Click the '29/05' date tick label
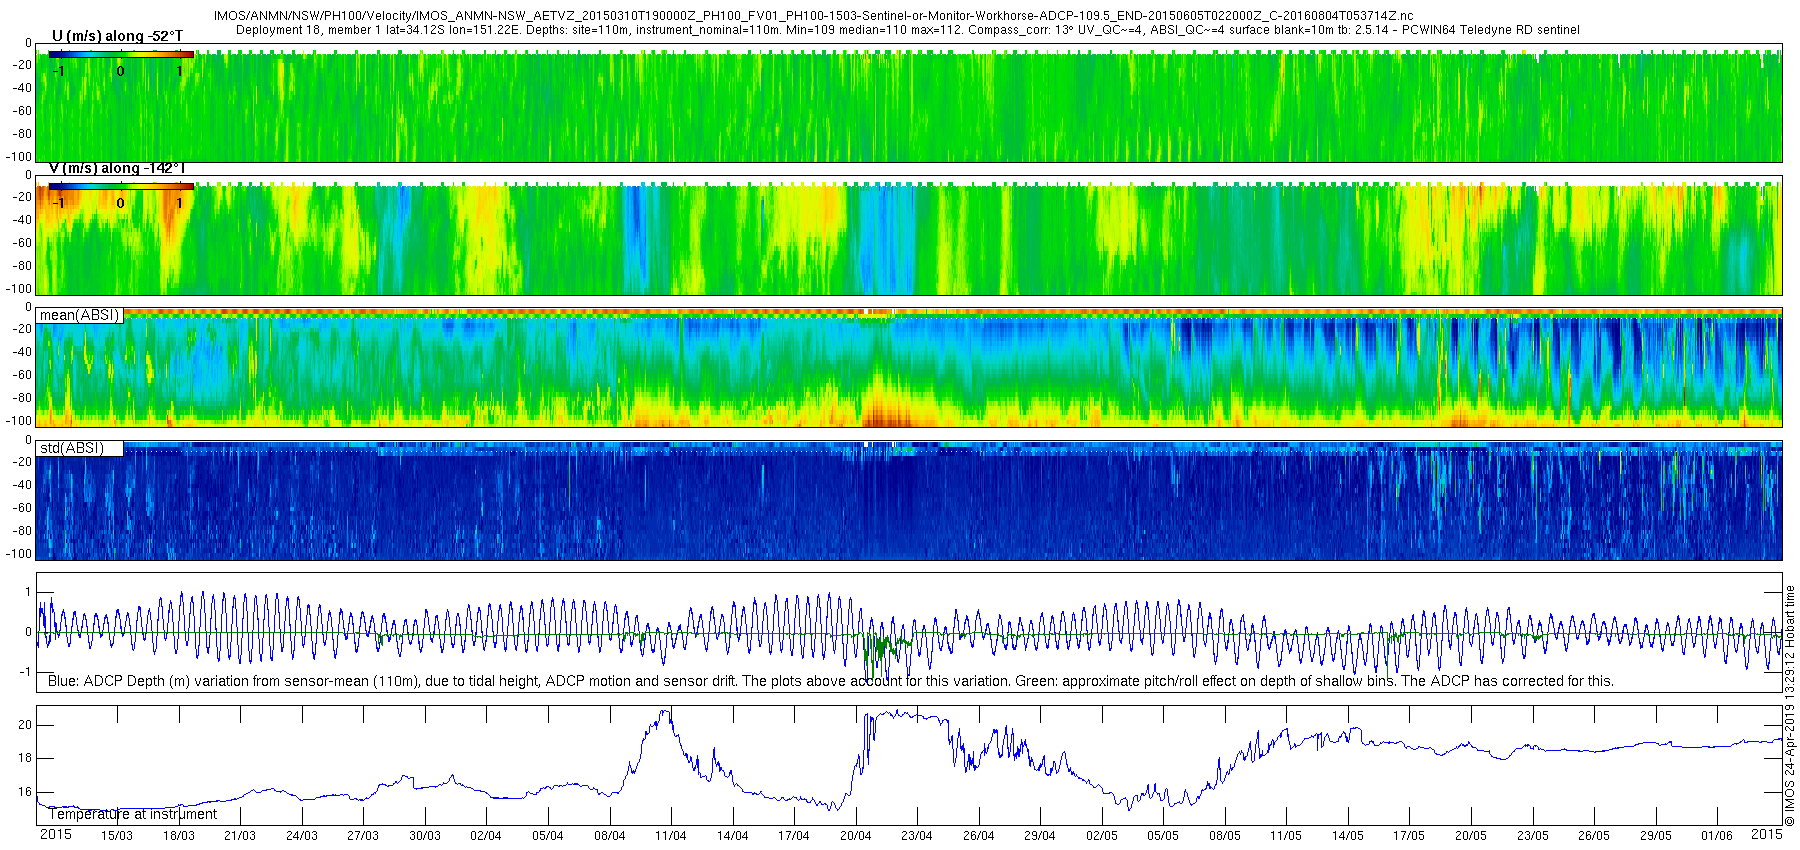Image resolution: width=1800 pixels, height=850 pixels. (1656, 836)
